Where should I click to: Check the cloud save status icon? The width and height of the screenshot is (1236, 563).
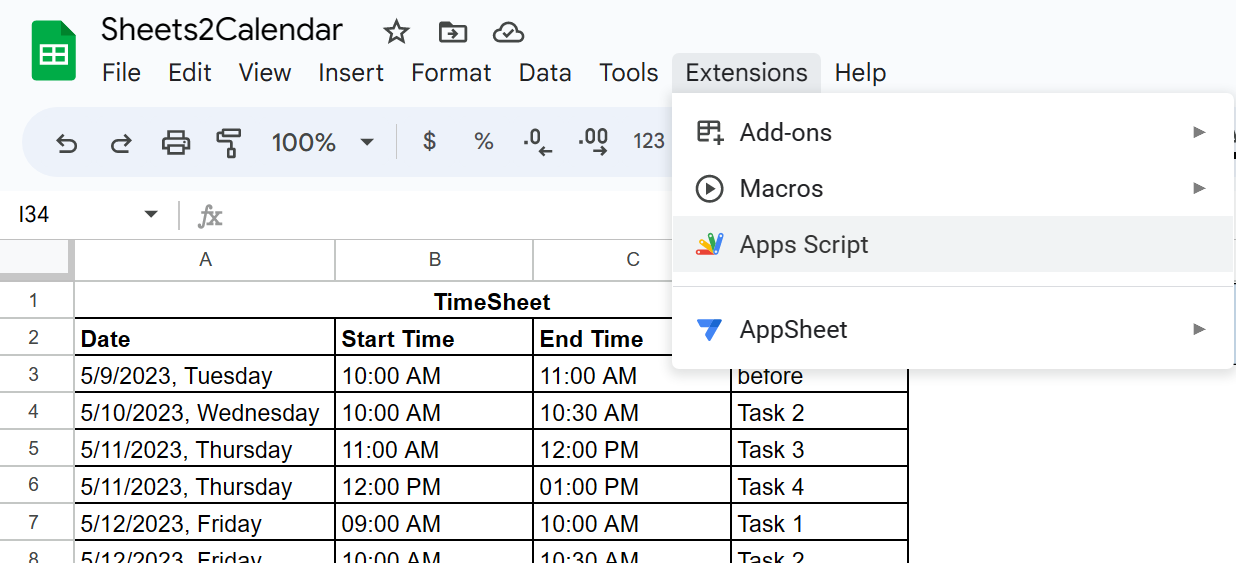[x=509, y=32]
